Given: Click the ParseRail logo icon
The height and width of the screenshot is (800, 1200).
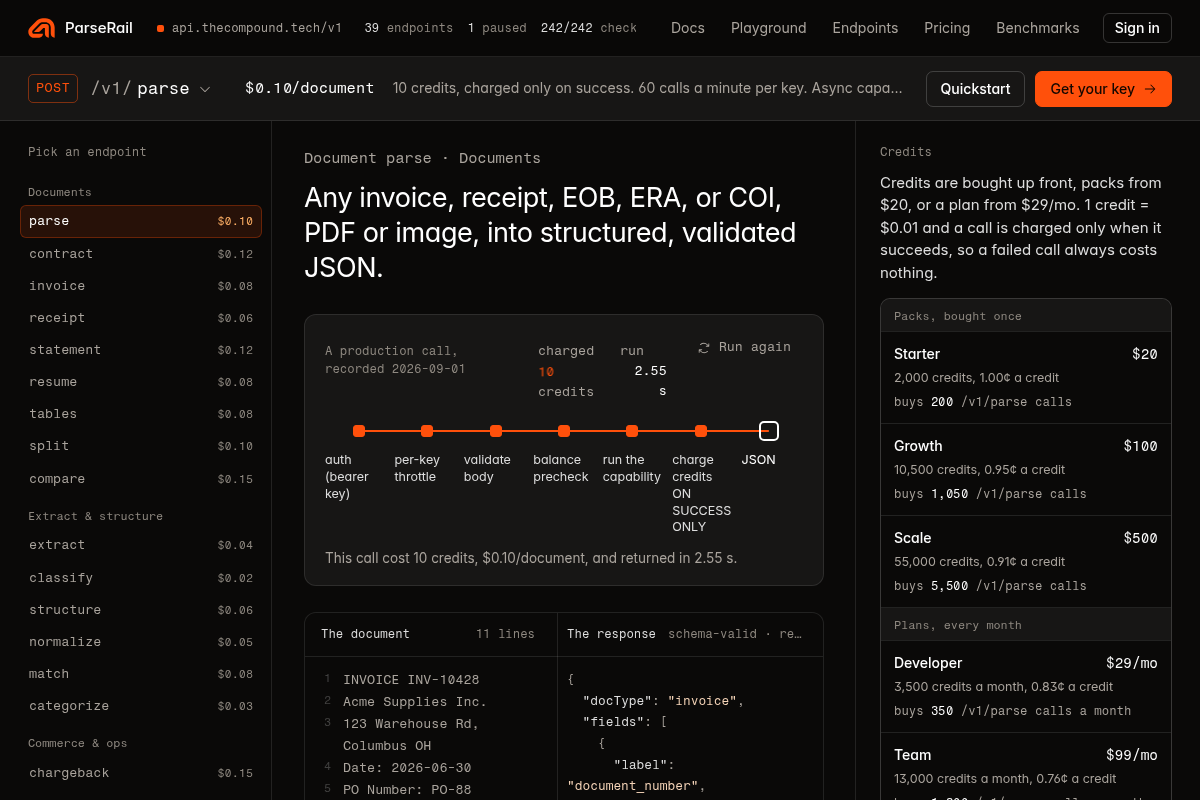Looking at the screenshot, I should (42, 28).
